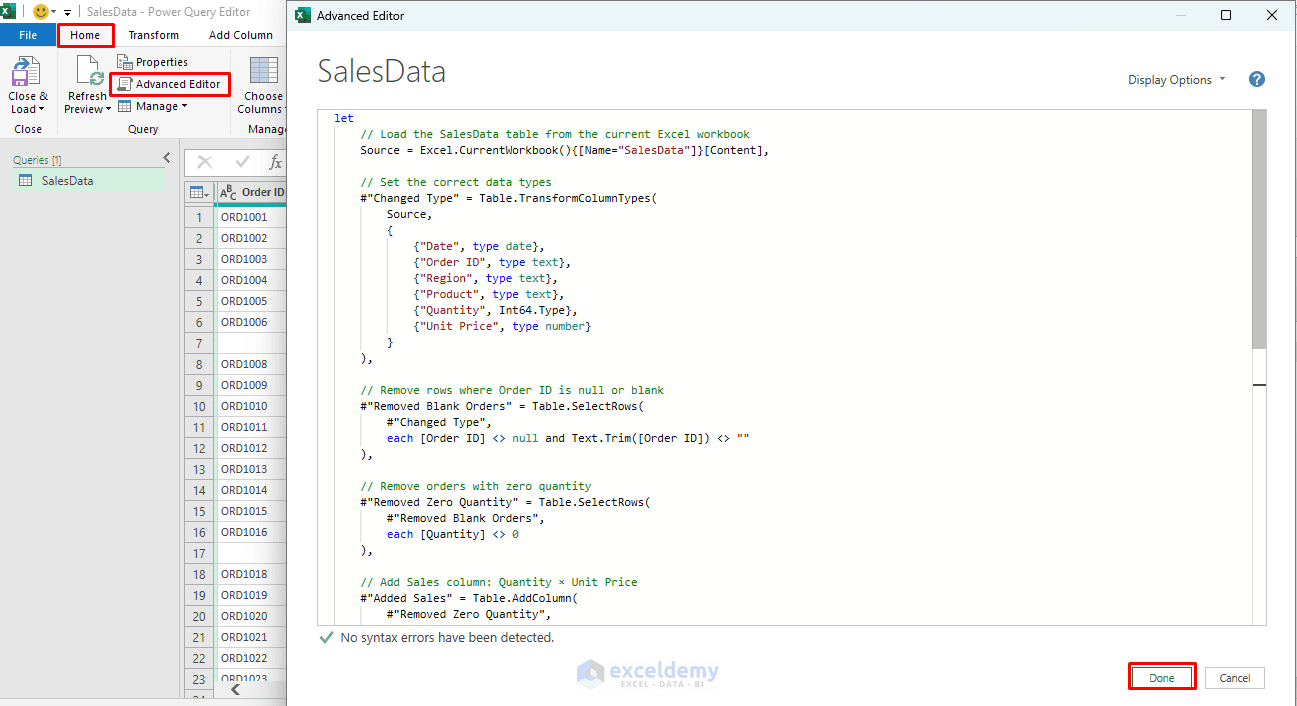Click cell ORD1003
The height and width of the screenshot is (706, 1297).
click(250, 259)
